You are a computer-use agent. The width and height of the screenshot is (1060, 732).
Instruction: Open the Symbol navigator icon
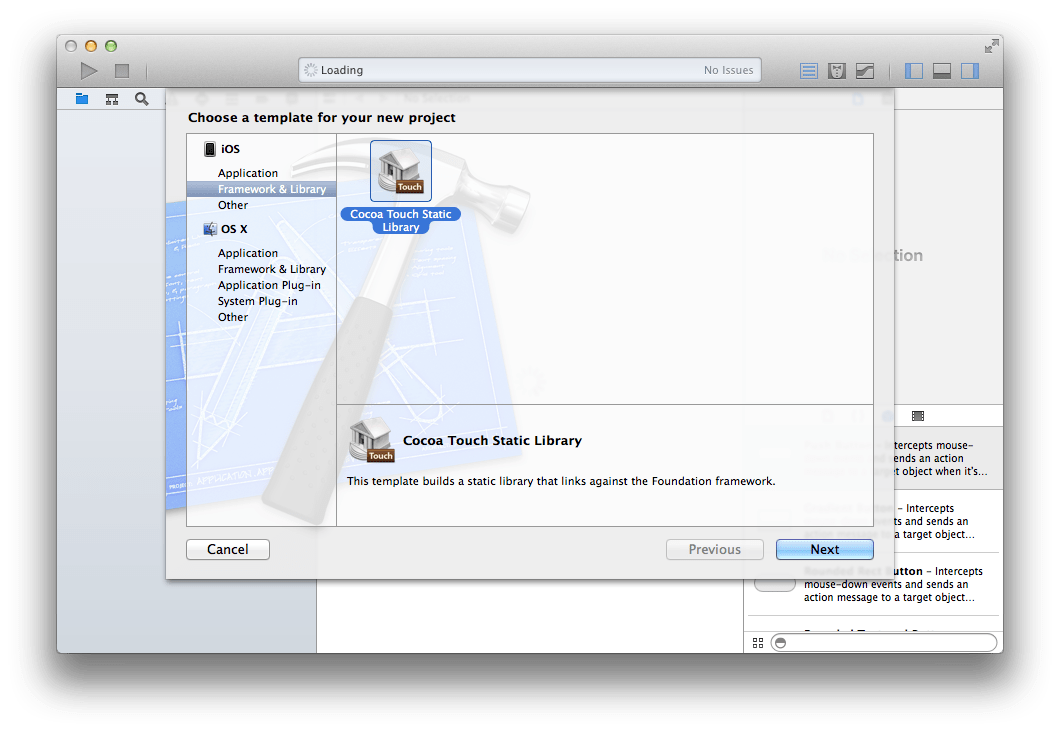[x=112, y=99]
